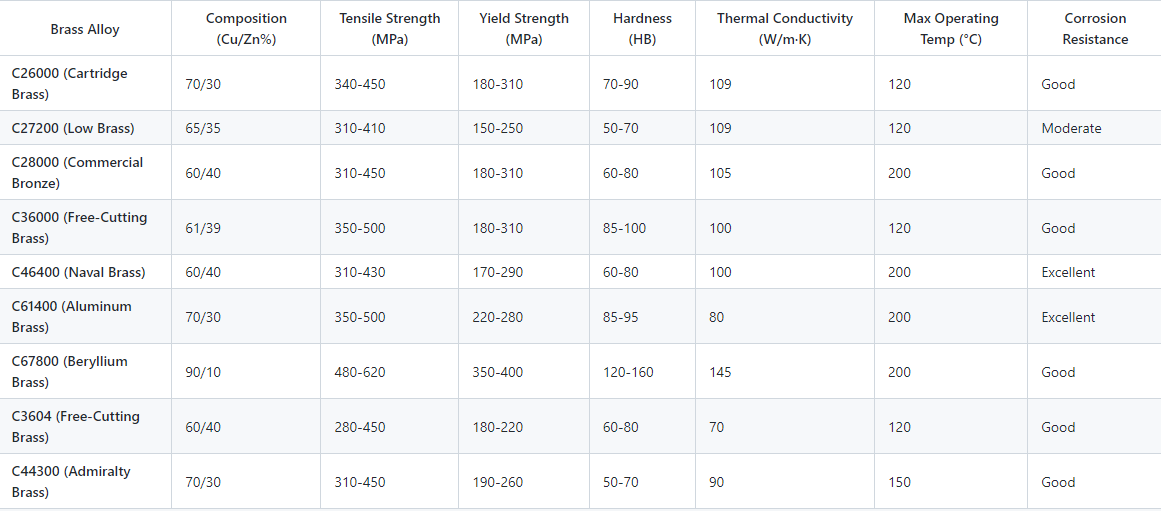Select the C61400 (Aluminum Brass) cell
The image size is (1161, 511).
click(71, 317)
